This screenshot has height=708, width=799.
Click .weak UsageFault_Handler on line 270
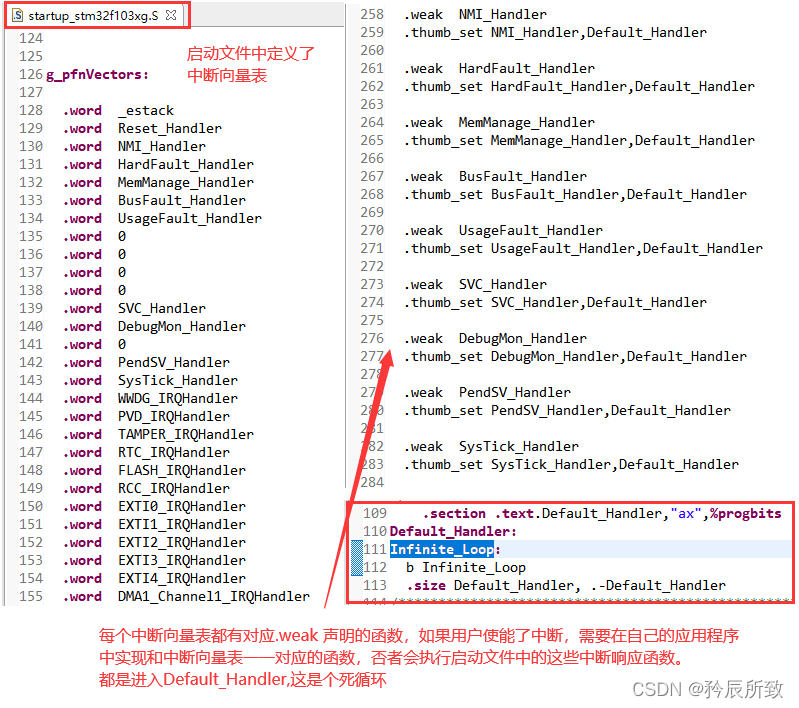coord(503,231)
